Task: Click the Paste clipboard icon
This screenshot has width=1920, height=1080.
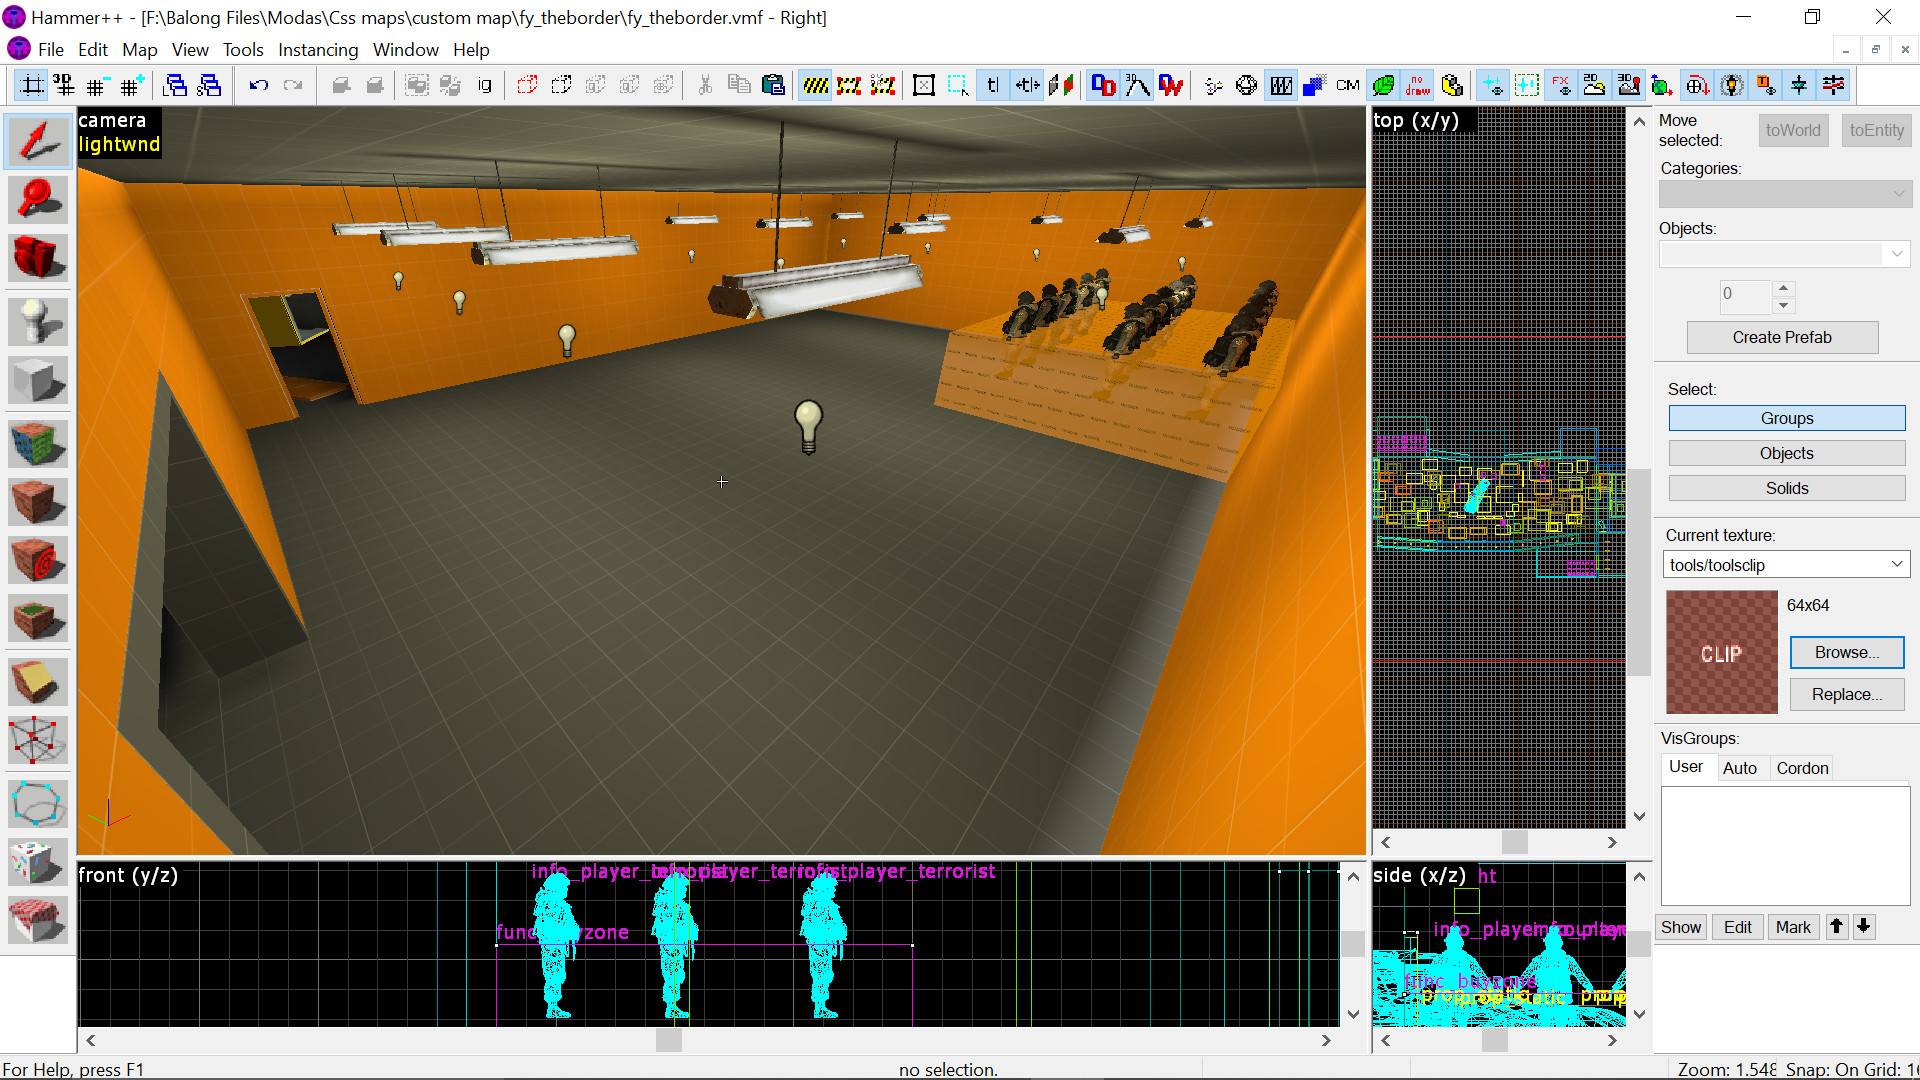Action: 773,86
